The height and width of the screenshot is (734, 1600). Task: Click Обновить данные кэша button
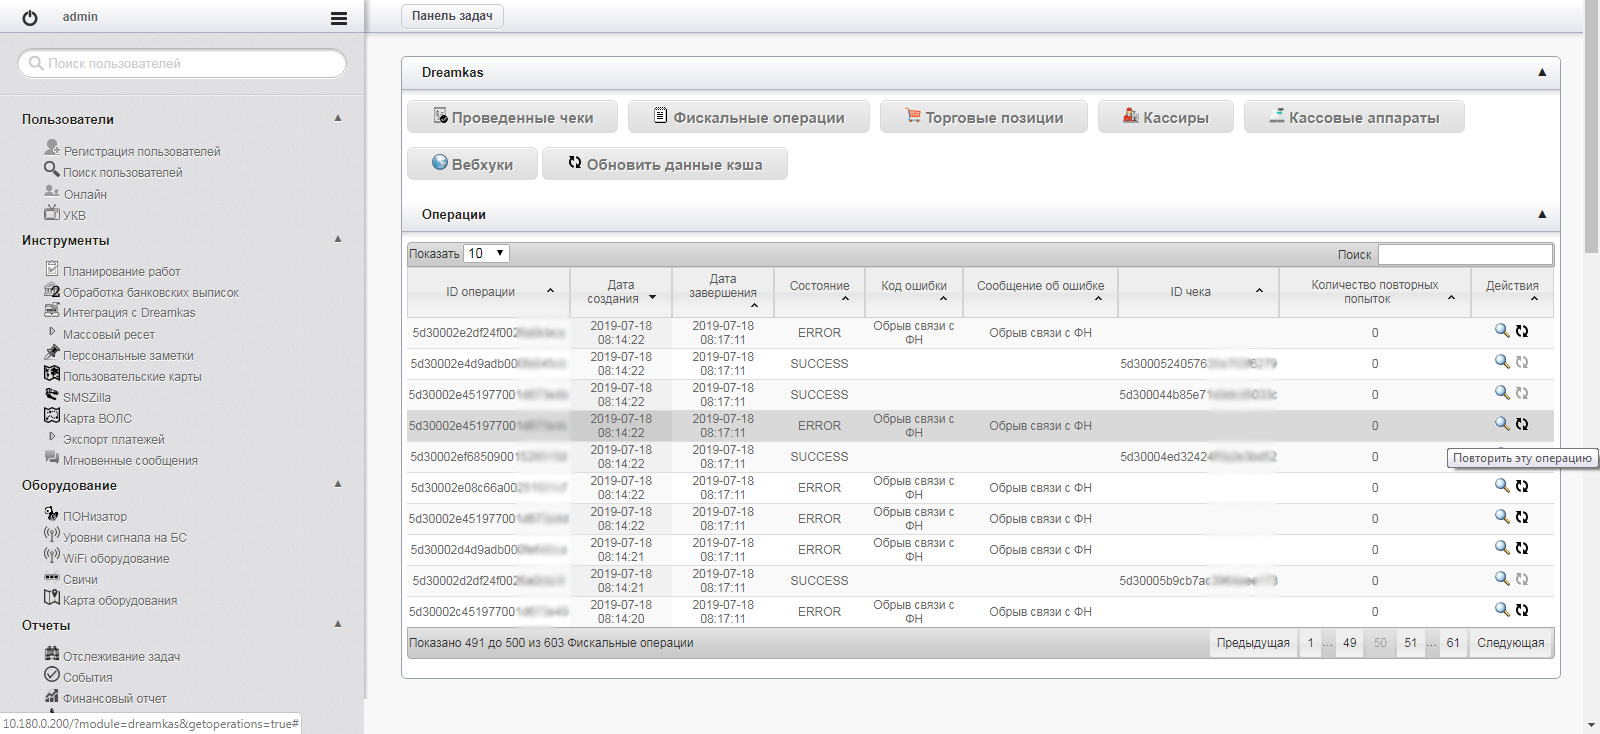click(664, 164)
